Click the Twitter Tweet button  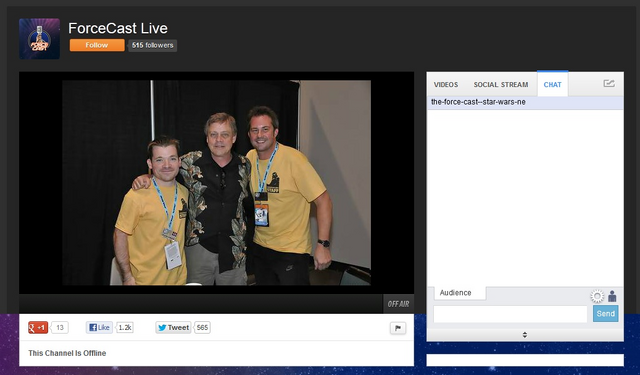[x=173, y=327]
